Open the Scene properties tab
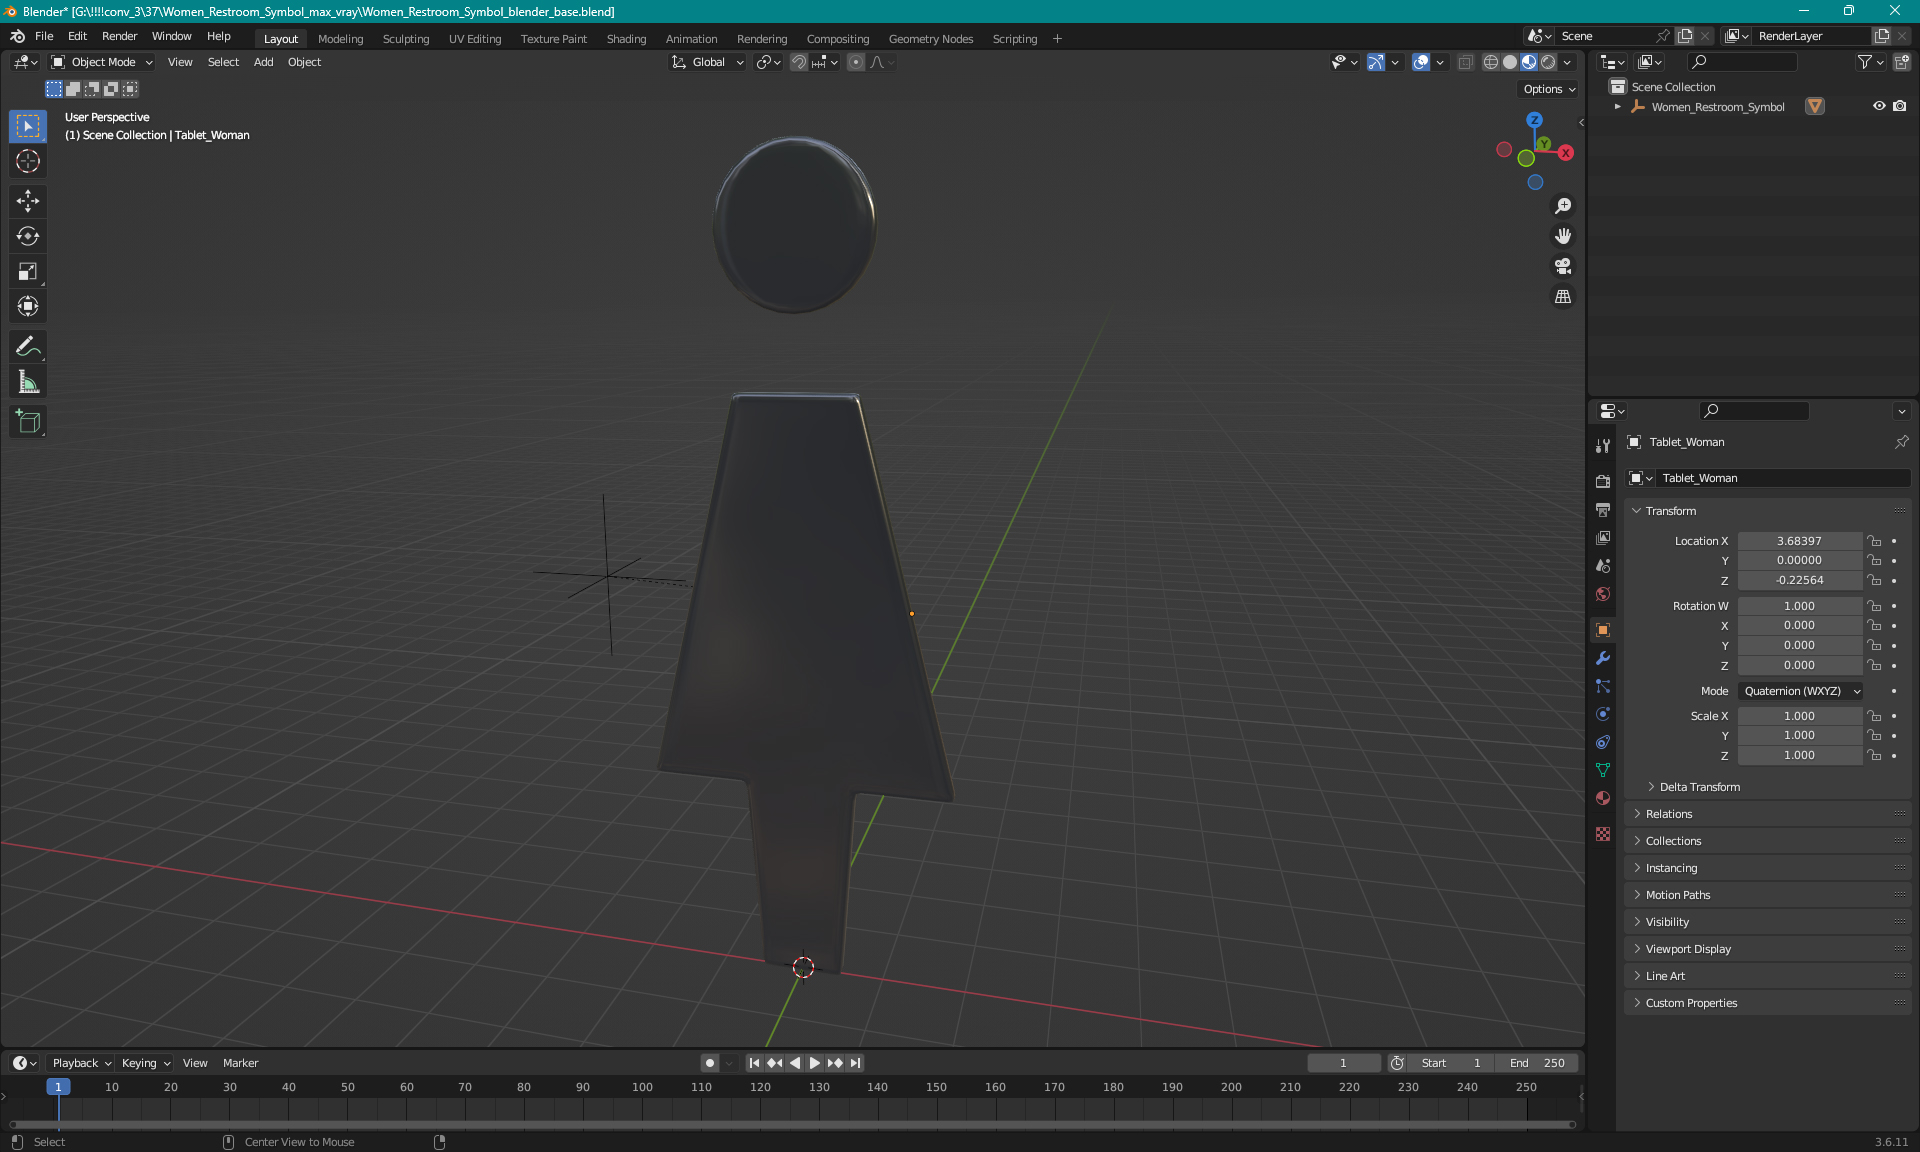 tap(1603, 566)
